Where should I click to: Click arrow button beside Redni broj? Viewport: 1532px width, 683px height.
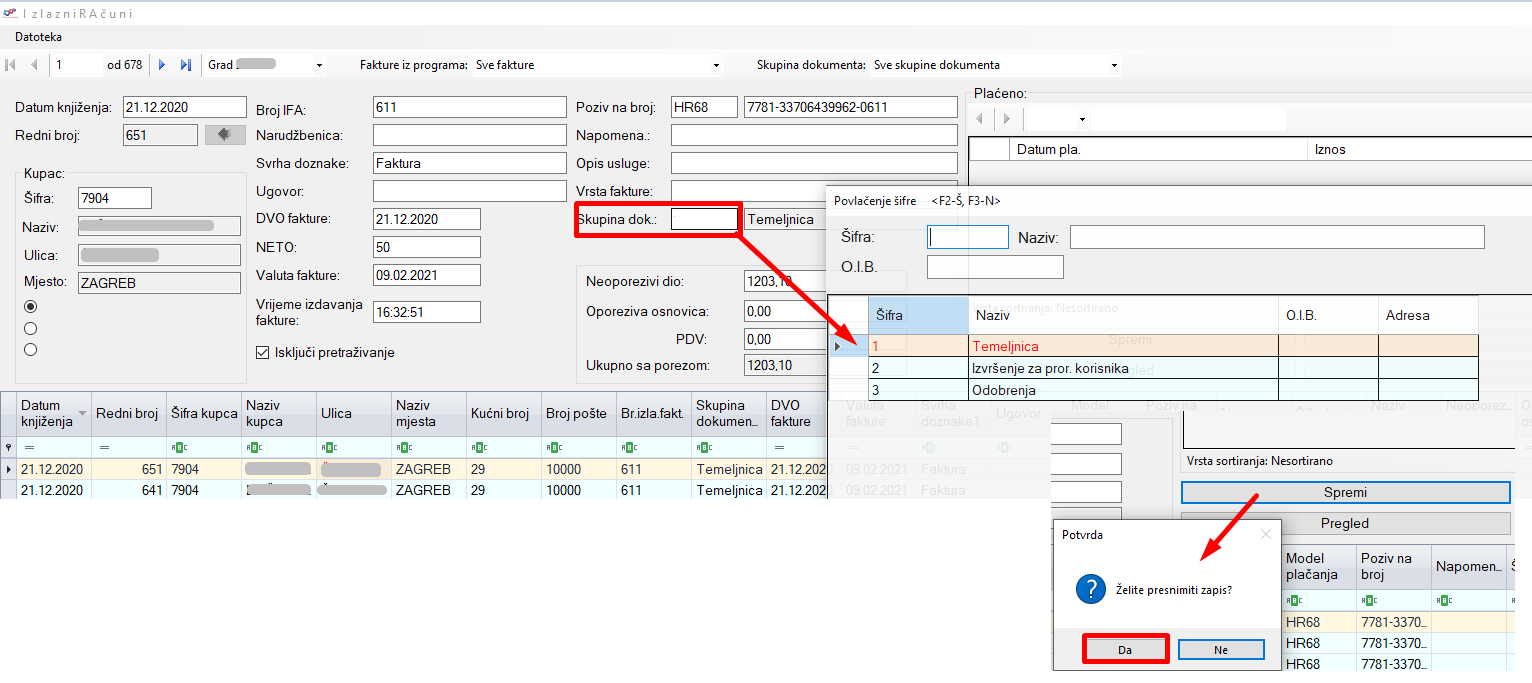(225, 135)
